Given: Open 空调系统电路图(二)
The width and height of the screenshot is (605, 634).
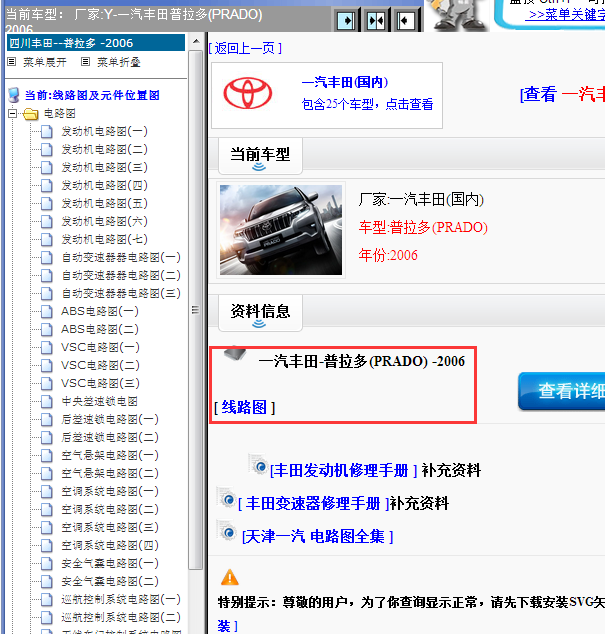Looking at the screenshot, I should [x=110, y=509].
